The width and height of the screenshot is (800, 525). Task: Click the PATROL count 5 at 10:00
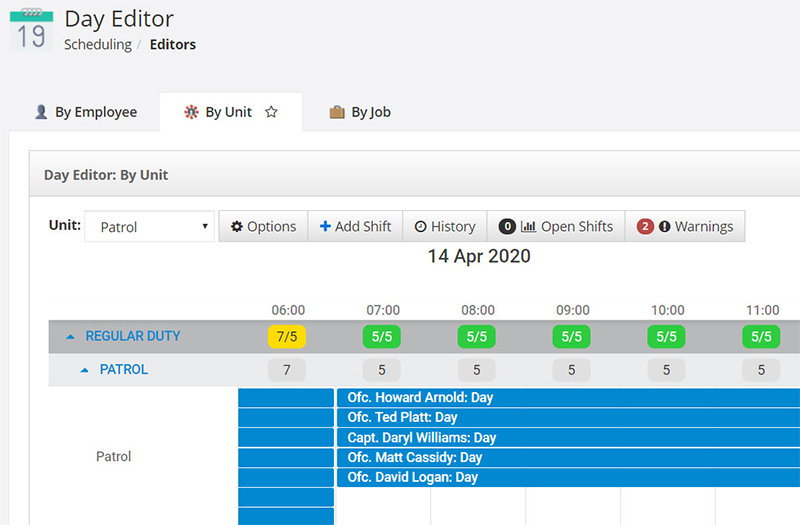[x=666, y=370]
